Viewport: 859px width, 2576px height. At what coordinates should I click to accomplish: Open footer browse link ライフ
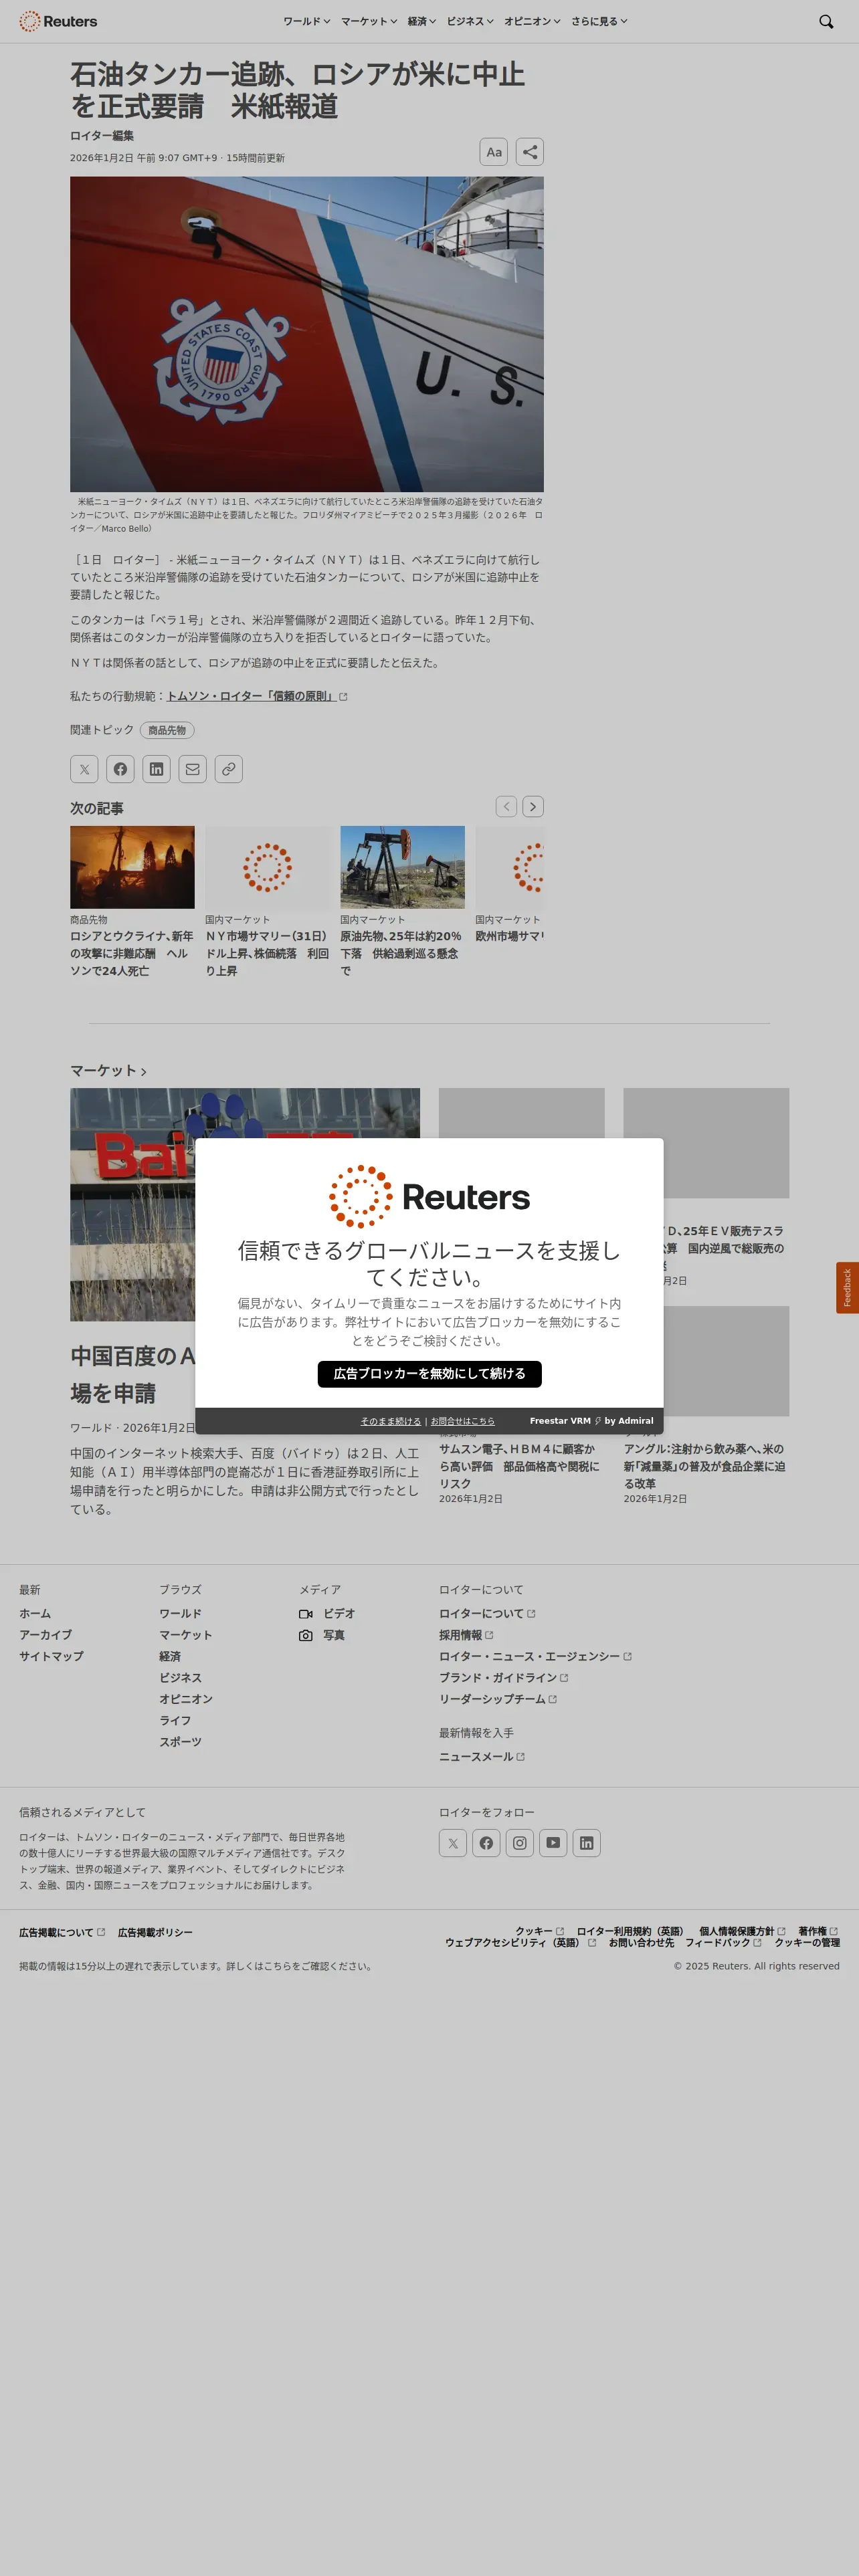(175, 1721)
